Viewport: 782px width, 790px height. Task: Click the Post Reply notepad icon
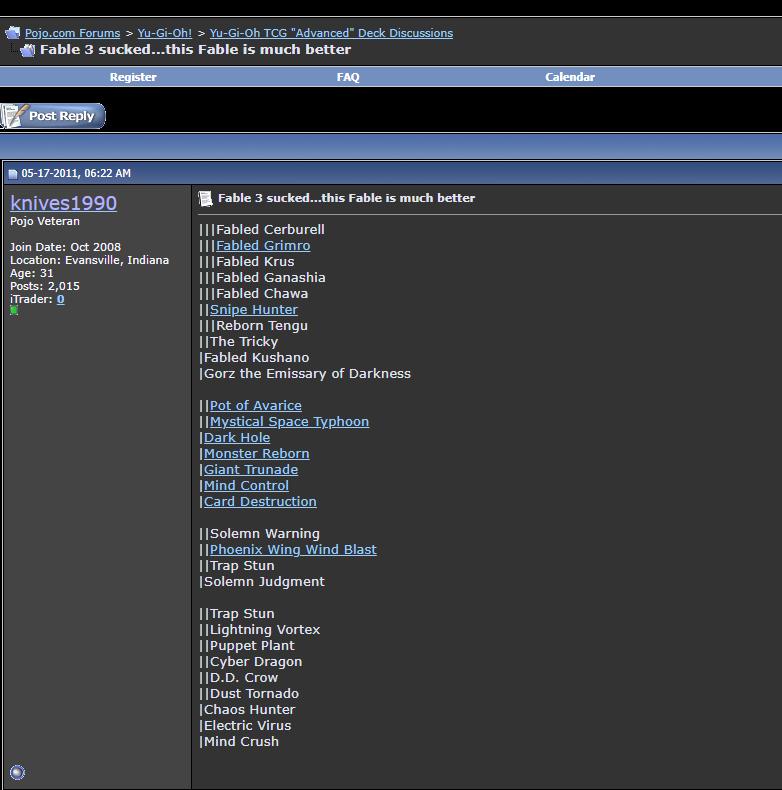coord(13,116)
